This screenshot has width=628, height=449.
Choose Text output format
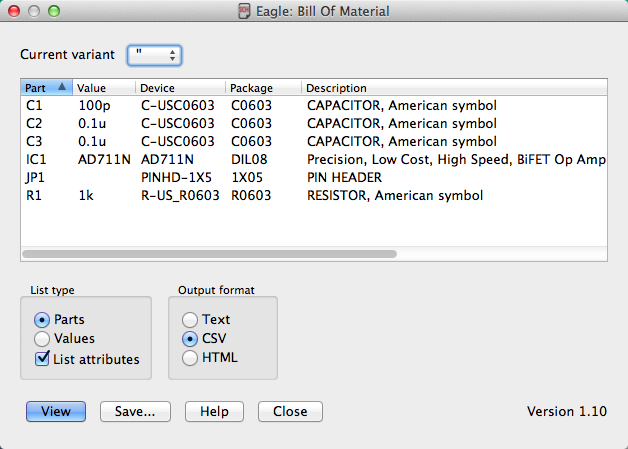189,320
